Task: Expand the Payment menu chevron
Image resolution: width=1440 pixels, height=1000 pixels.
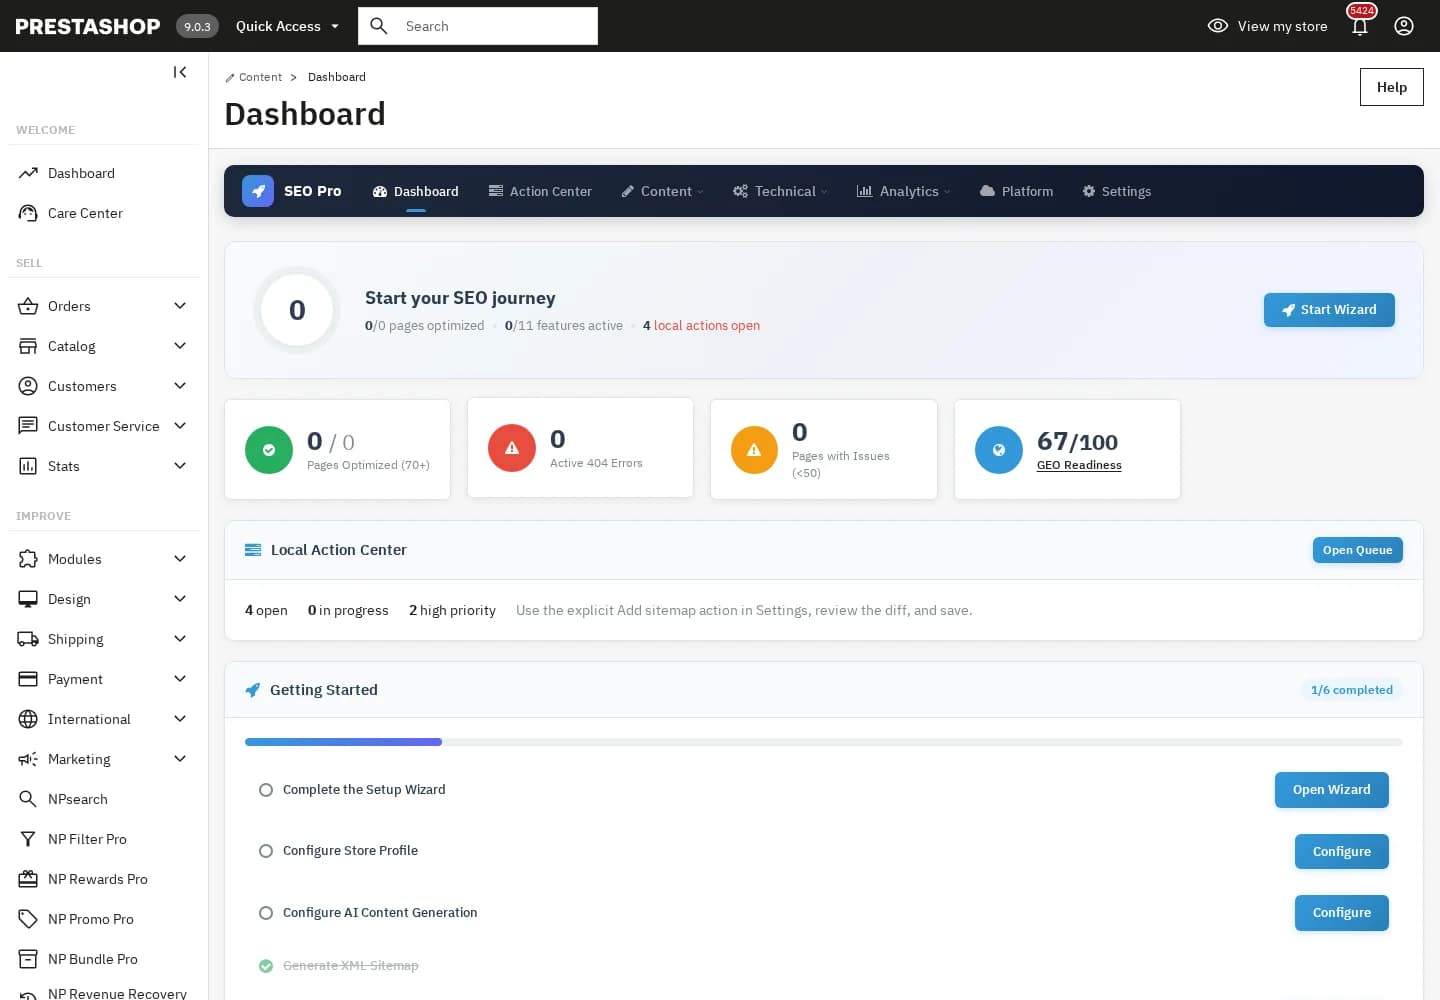Action: (x=180, y=679)
